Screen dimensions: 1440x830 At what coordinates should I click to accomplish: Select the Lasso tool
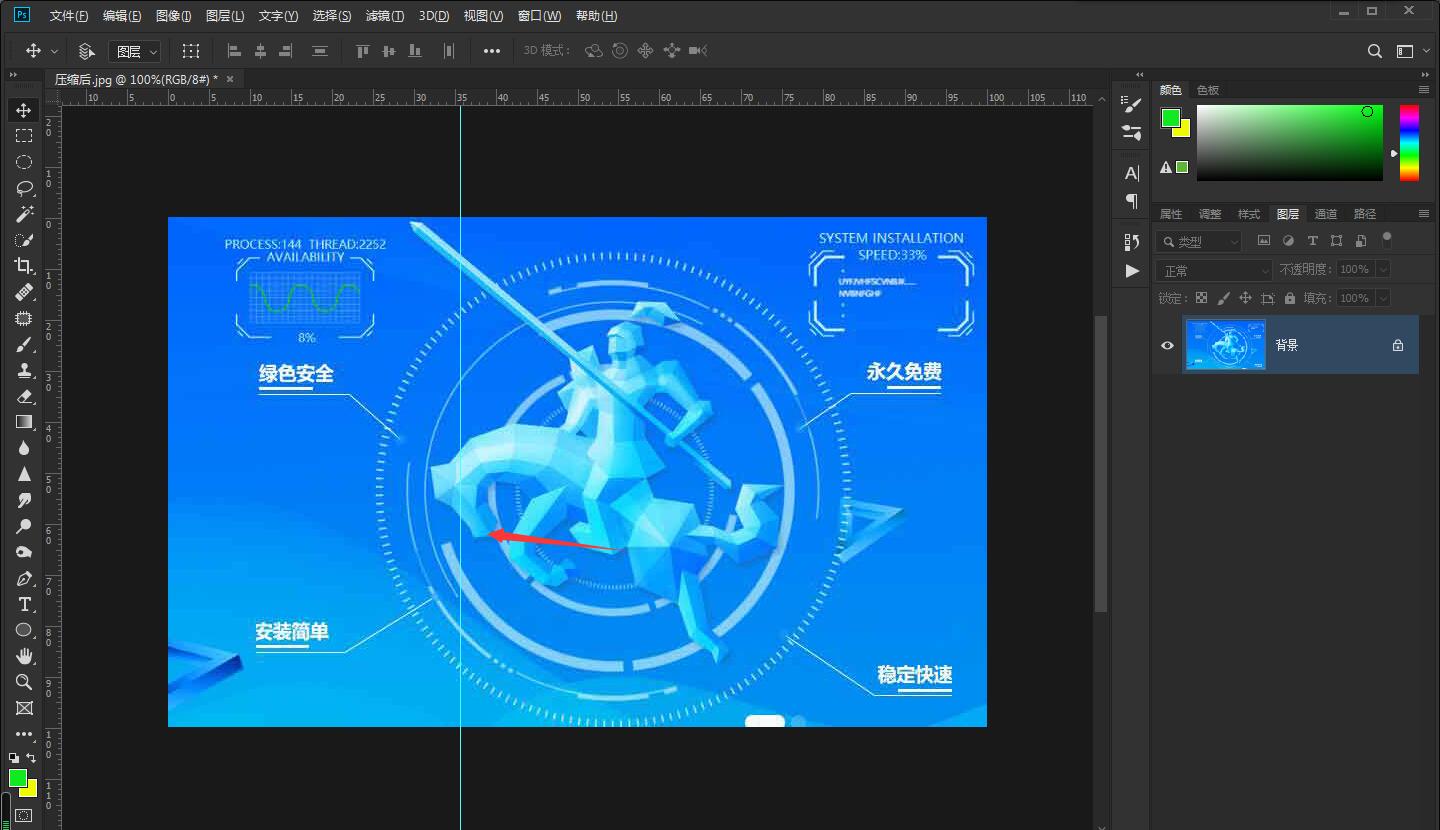24,188
